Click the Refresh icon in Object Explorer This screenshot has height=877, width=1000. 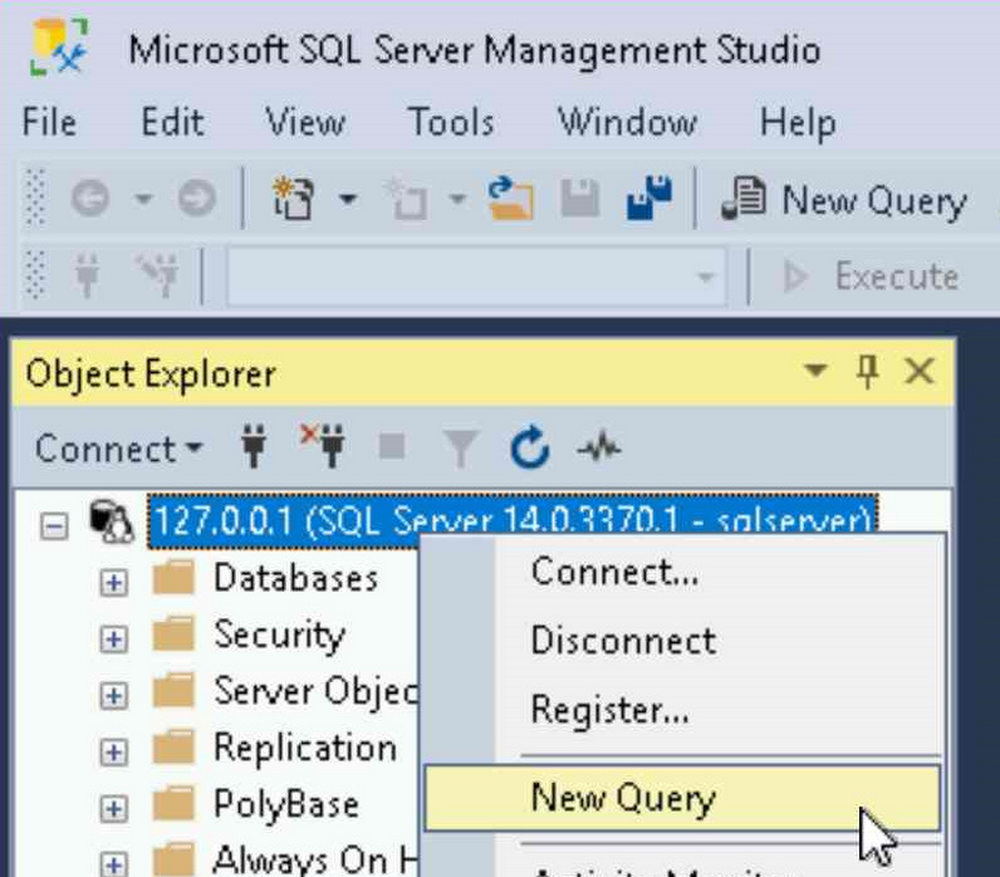pyautogui.click(x=530, y=446)
